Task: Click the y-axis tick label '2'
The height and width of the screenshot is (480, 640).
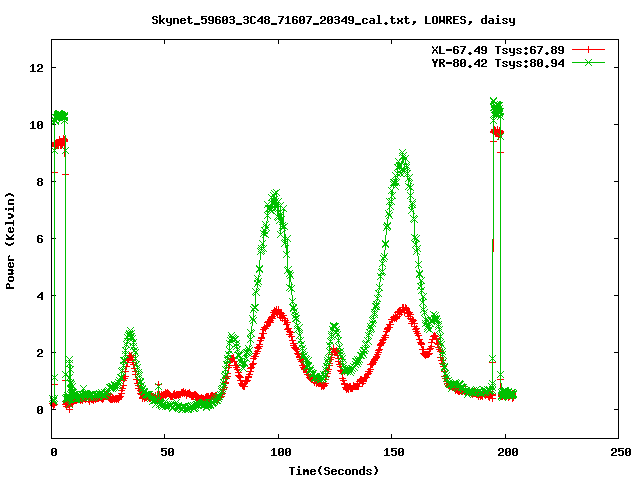Action: click(x=40, y=353)
